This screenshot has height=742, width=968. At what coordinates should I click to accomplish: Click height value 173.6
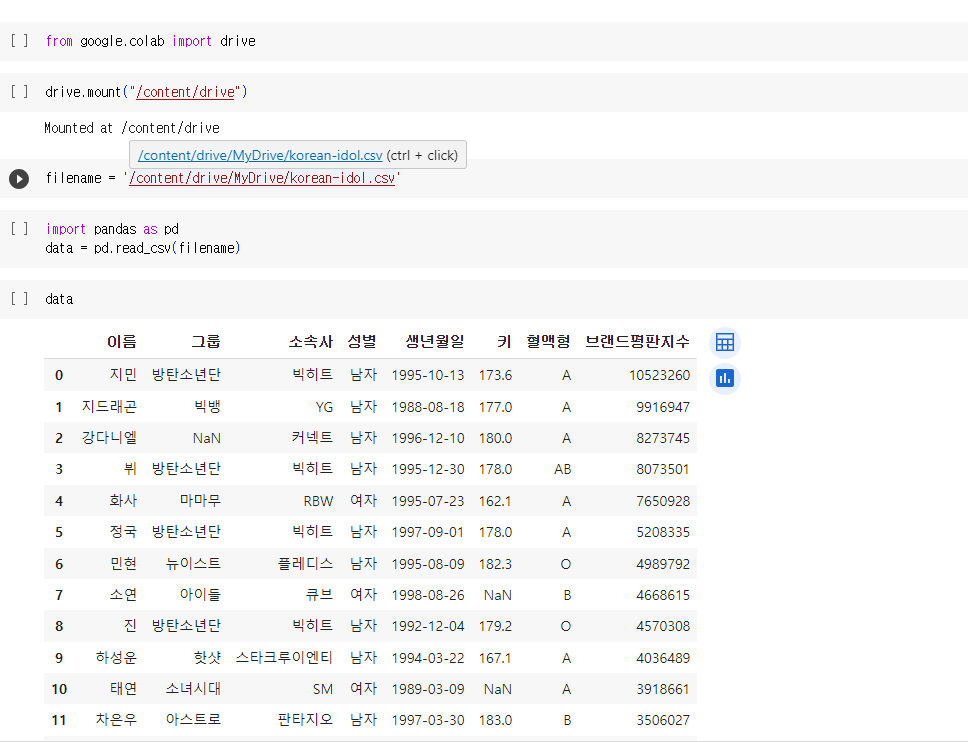pyautogui.click(x=495, y=375)
